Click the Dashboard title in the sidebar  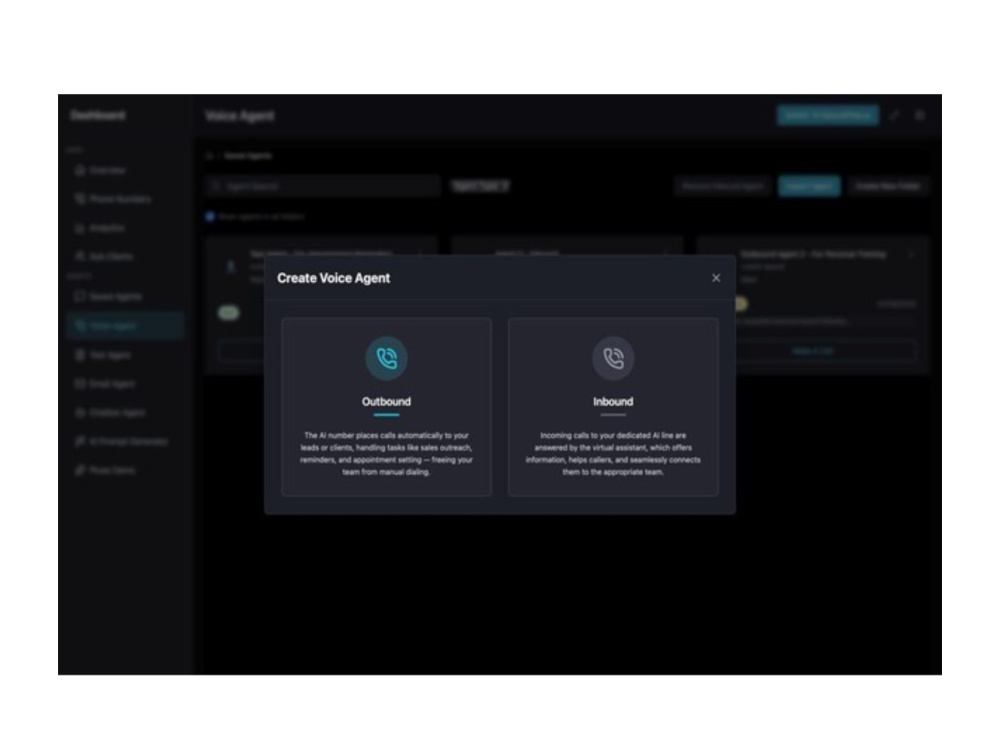coord(98,115)
